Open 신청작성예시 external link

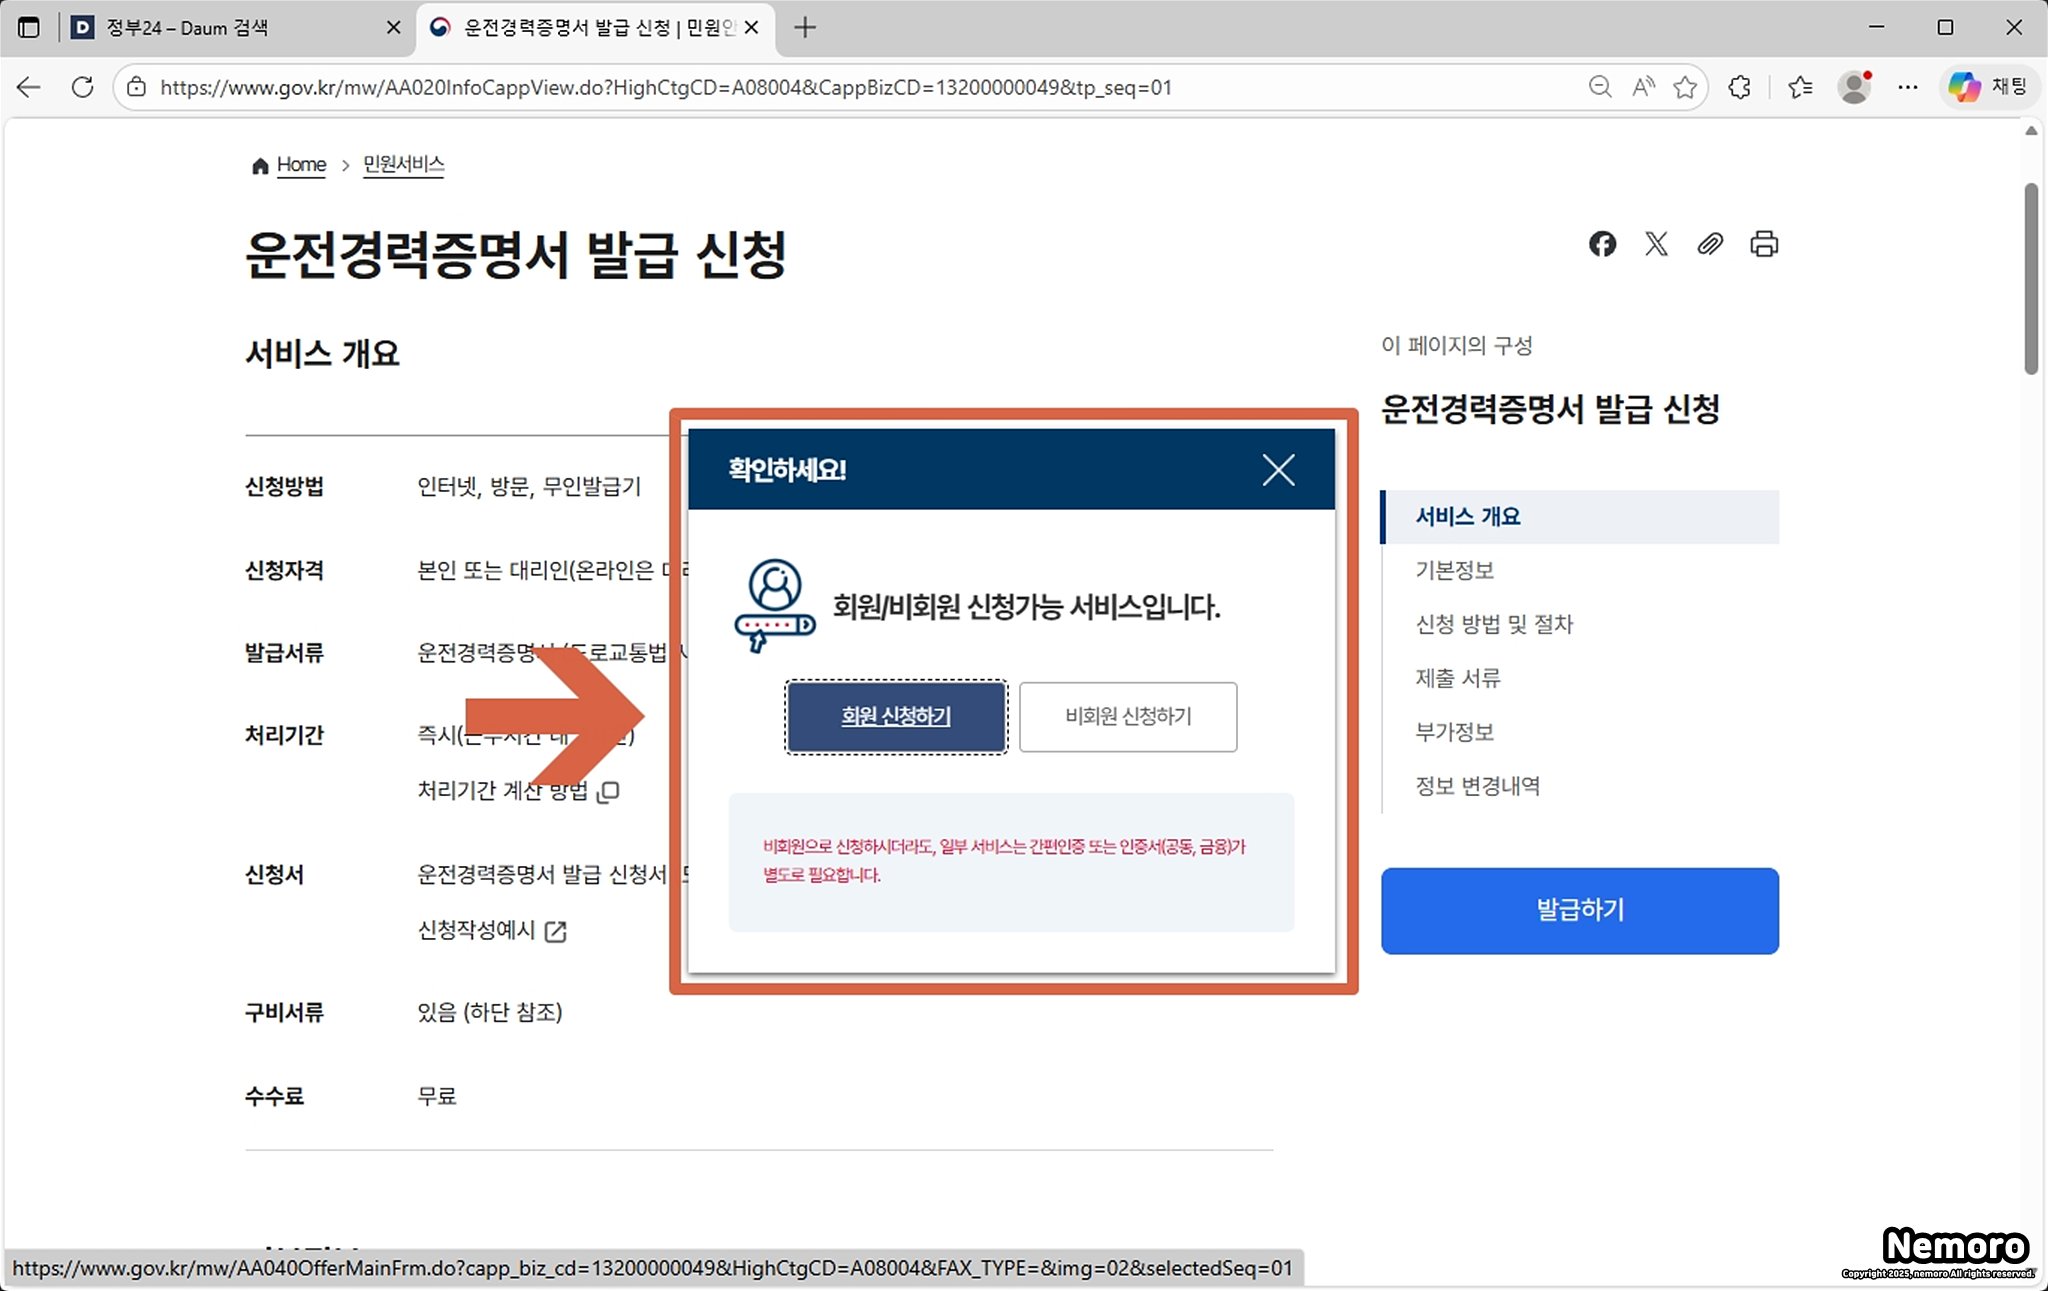coord(492,931)
